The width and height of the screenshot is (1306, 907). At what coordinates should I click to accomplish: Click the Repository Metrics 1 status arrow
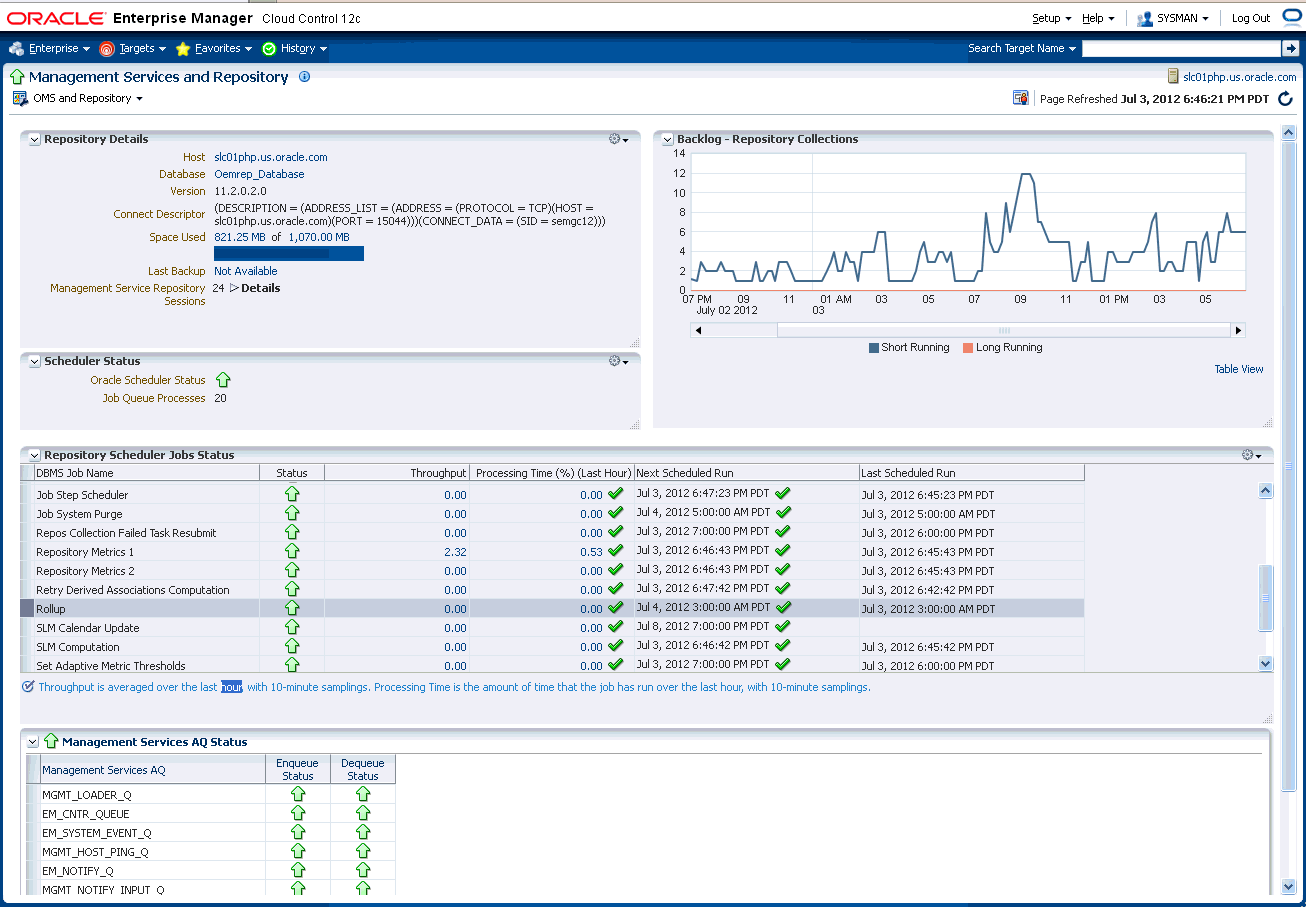(x=292, y=551)
